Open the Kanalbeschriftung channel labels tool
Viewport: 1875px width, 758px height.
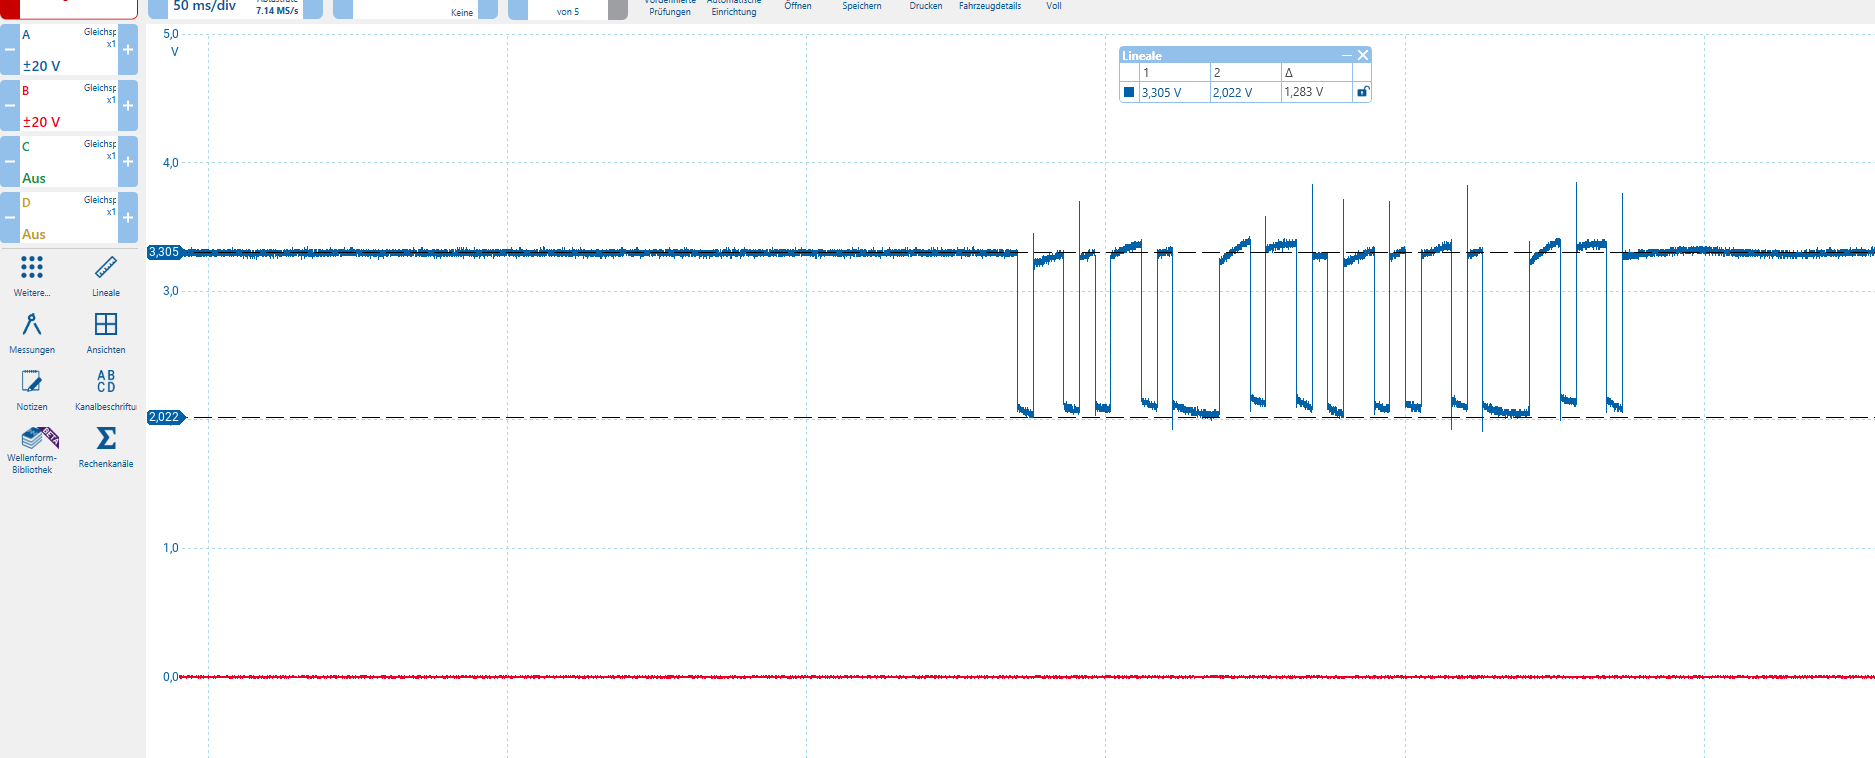pos(106,390)
